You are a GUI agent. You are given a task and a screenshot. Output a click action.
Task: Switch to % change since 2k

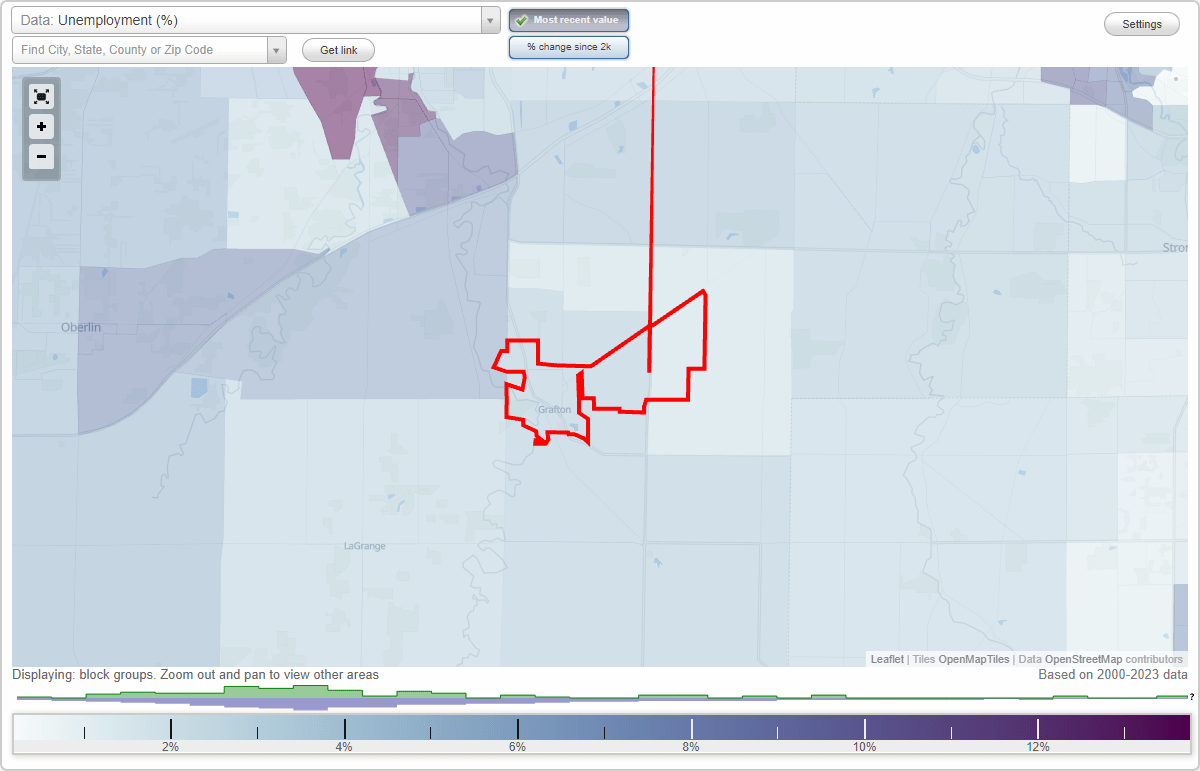[x=569, y=47]
